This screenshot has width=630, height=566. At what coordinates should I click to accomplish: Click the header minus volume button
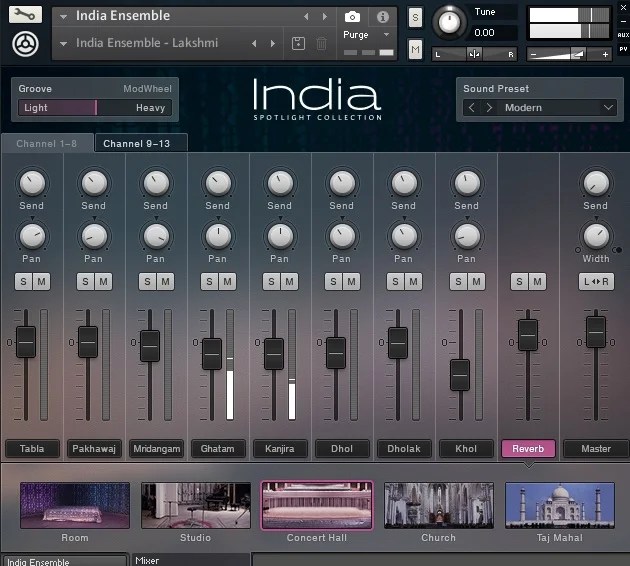[534, 54]
